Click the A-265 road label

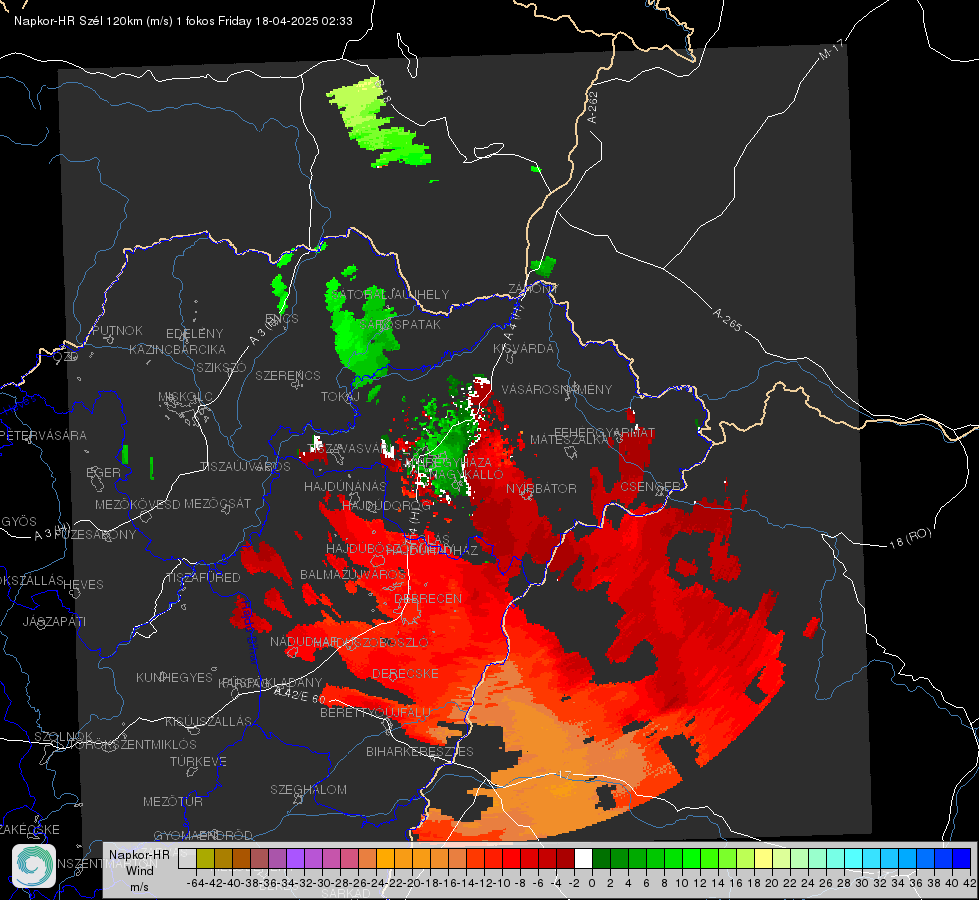pos(727,319)
